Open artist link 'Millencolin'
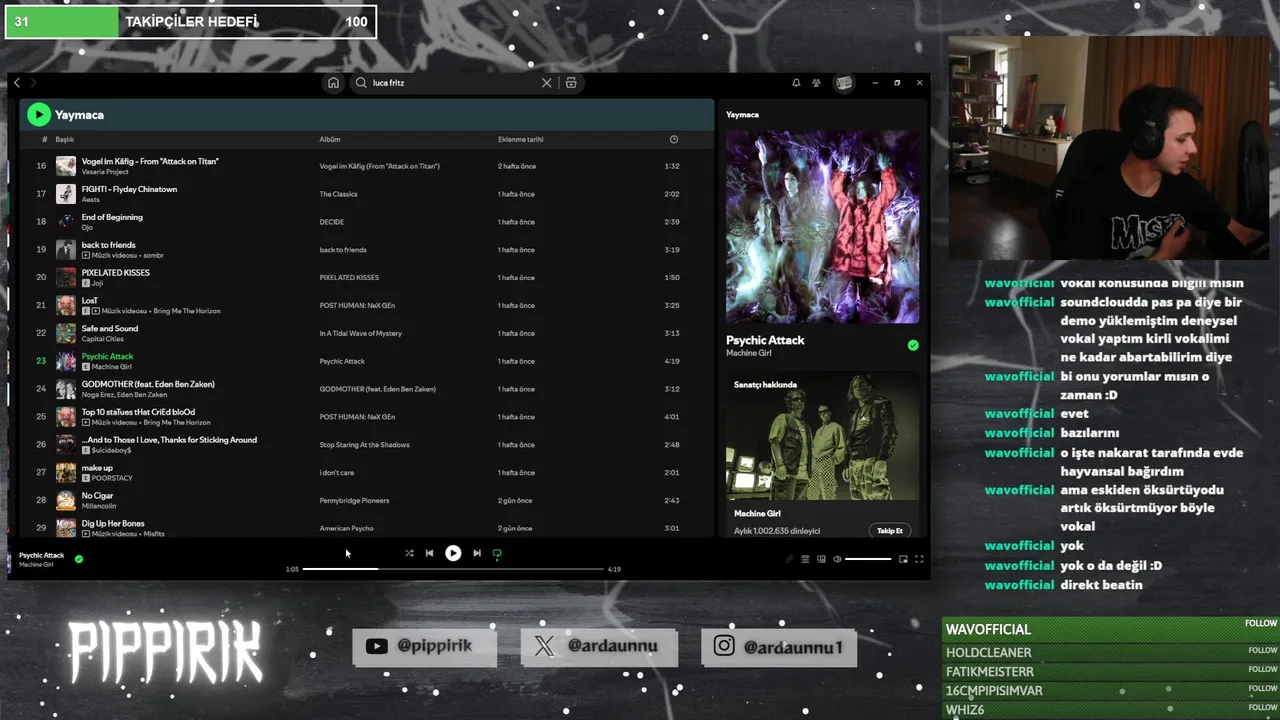The image size is (1280, 720). pyautogui.click(x=99, y=506)
